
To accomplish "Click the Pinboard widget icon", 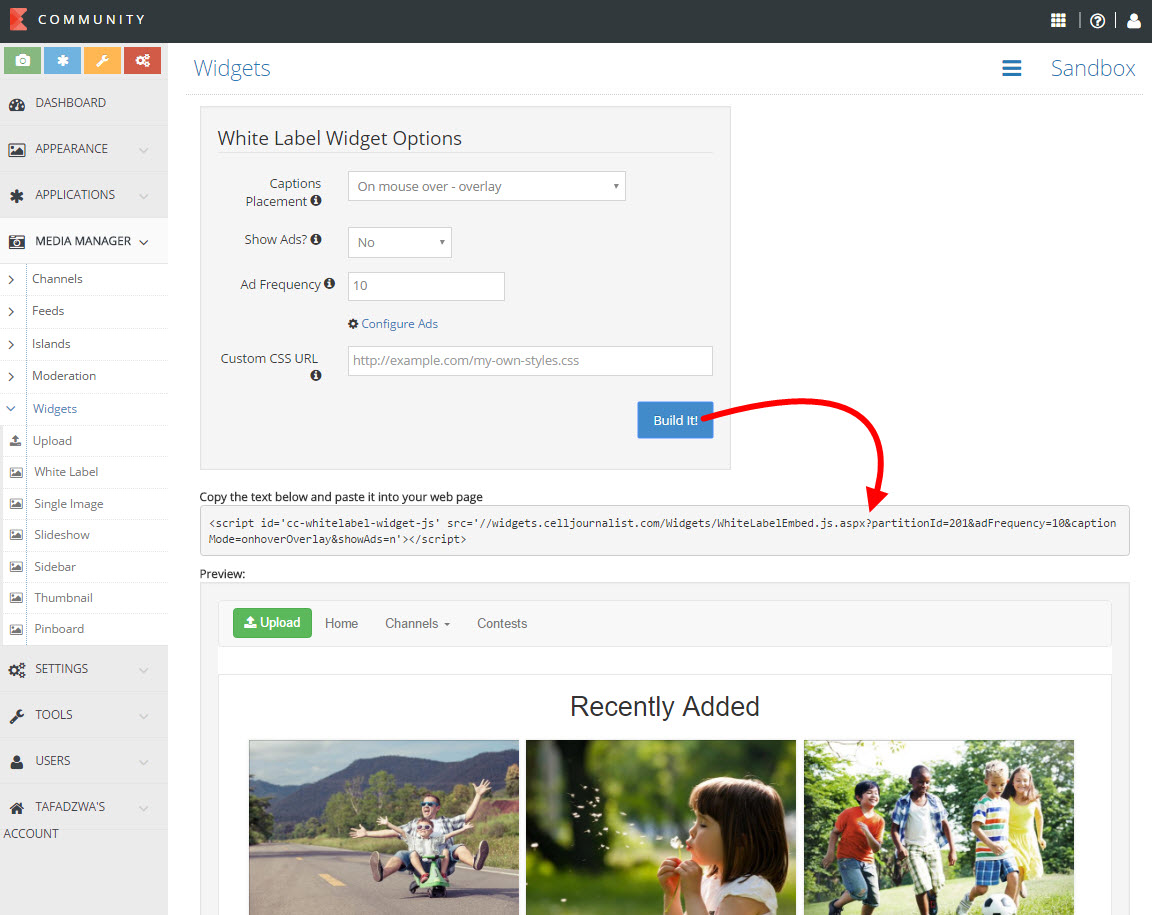I will 16,629.
